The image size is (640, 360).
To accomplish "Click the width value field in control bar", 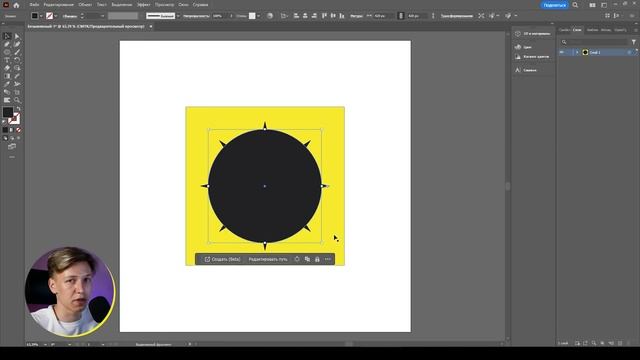I will tap(383, 16).
